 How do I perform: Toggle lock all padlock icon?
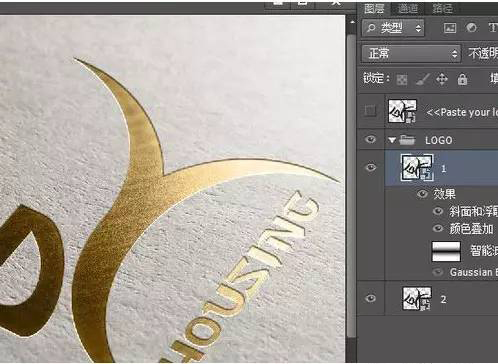tap(462, 80)
